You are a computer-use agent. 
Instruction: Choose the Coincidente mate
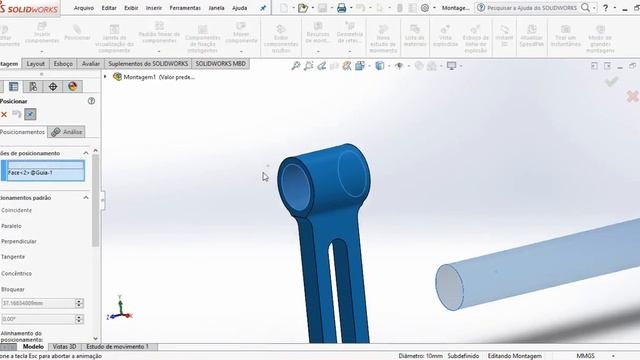(x=16, y=210)
